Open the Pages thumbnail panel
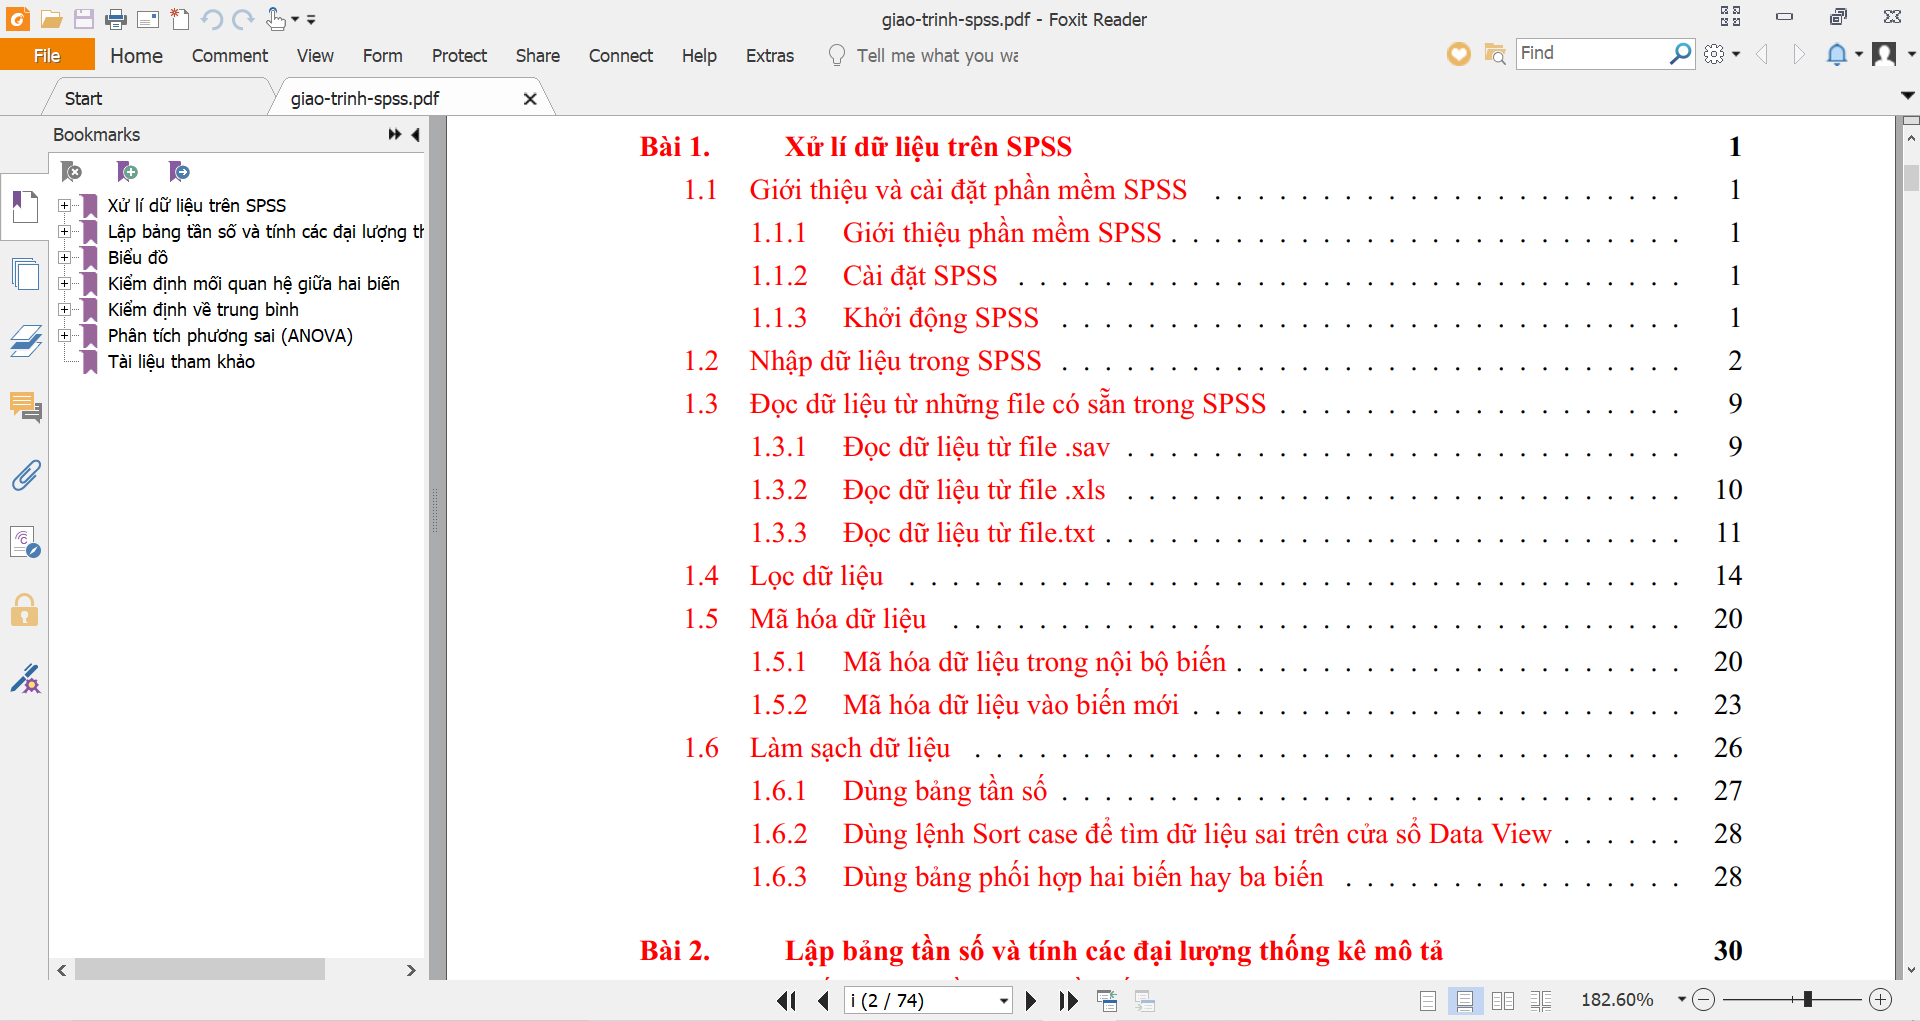Image resolution: width=1920 pixels, height=1021 pixels. point(25,273)
